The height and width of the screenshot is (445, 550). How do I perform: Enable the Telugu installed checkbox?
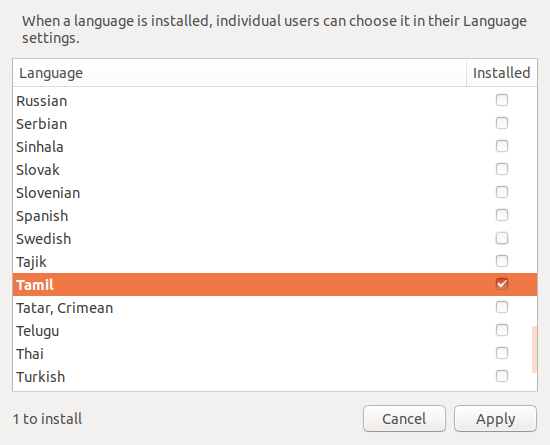502,330
